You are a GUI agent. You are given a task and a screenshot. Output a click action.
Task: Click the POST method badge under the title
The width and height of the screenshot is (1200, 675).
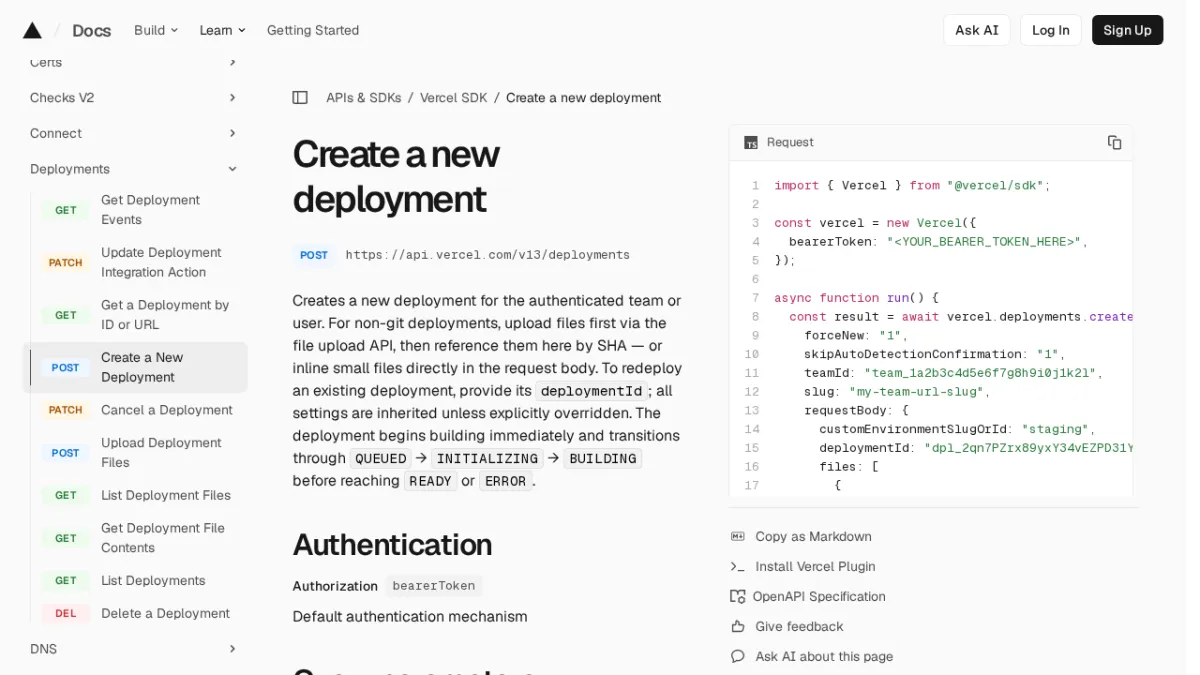coord(314,255)
